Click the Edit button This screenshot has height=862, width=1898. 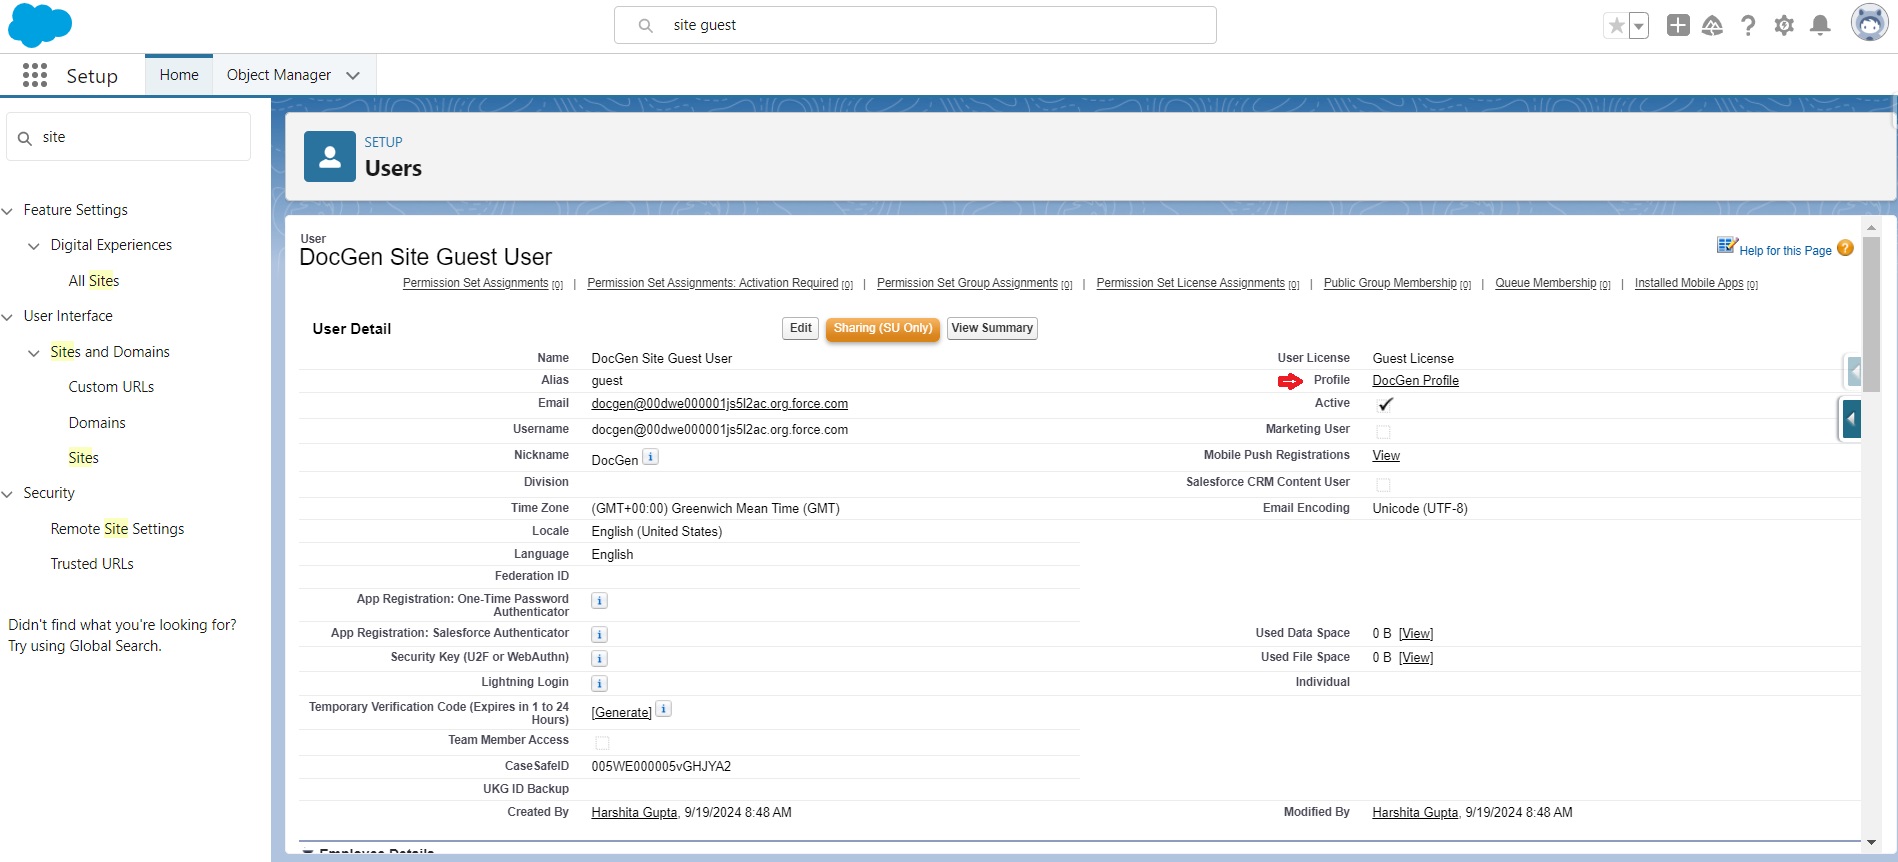[801, 328]
